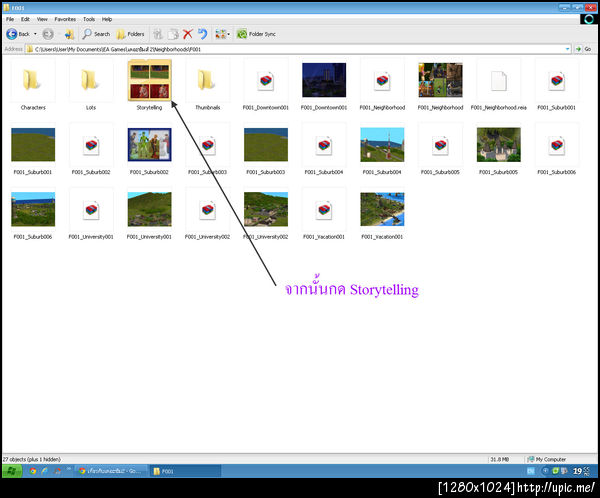
Task: Click the F001 taskbar button
Action: click(x=185, y=471)
